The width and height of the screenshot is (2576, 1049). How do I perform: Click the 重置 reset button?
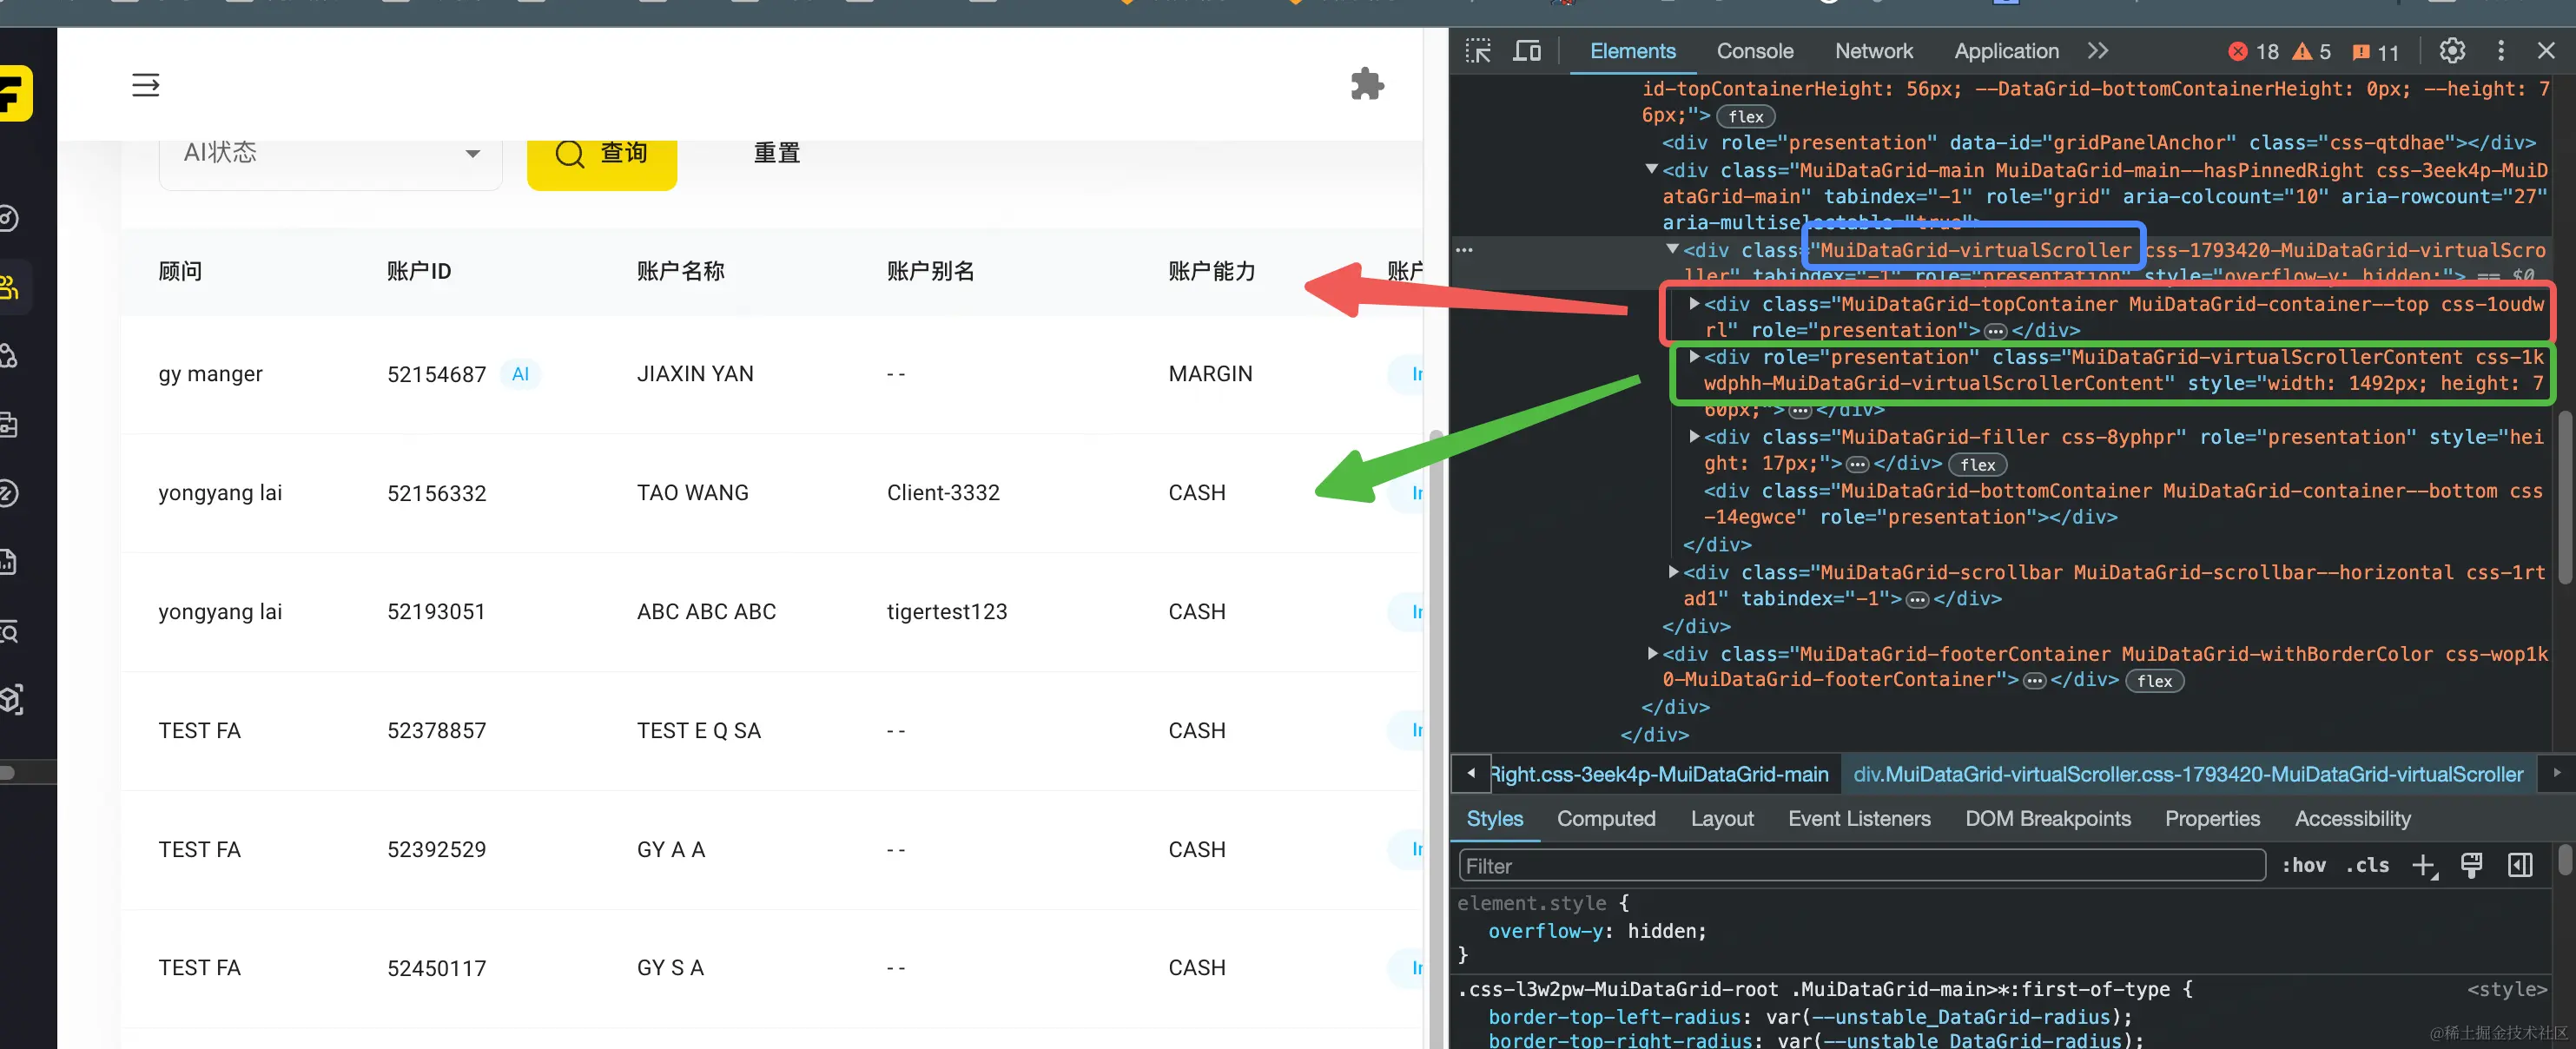pos(776,154)
